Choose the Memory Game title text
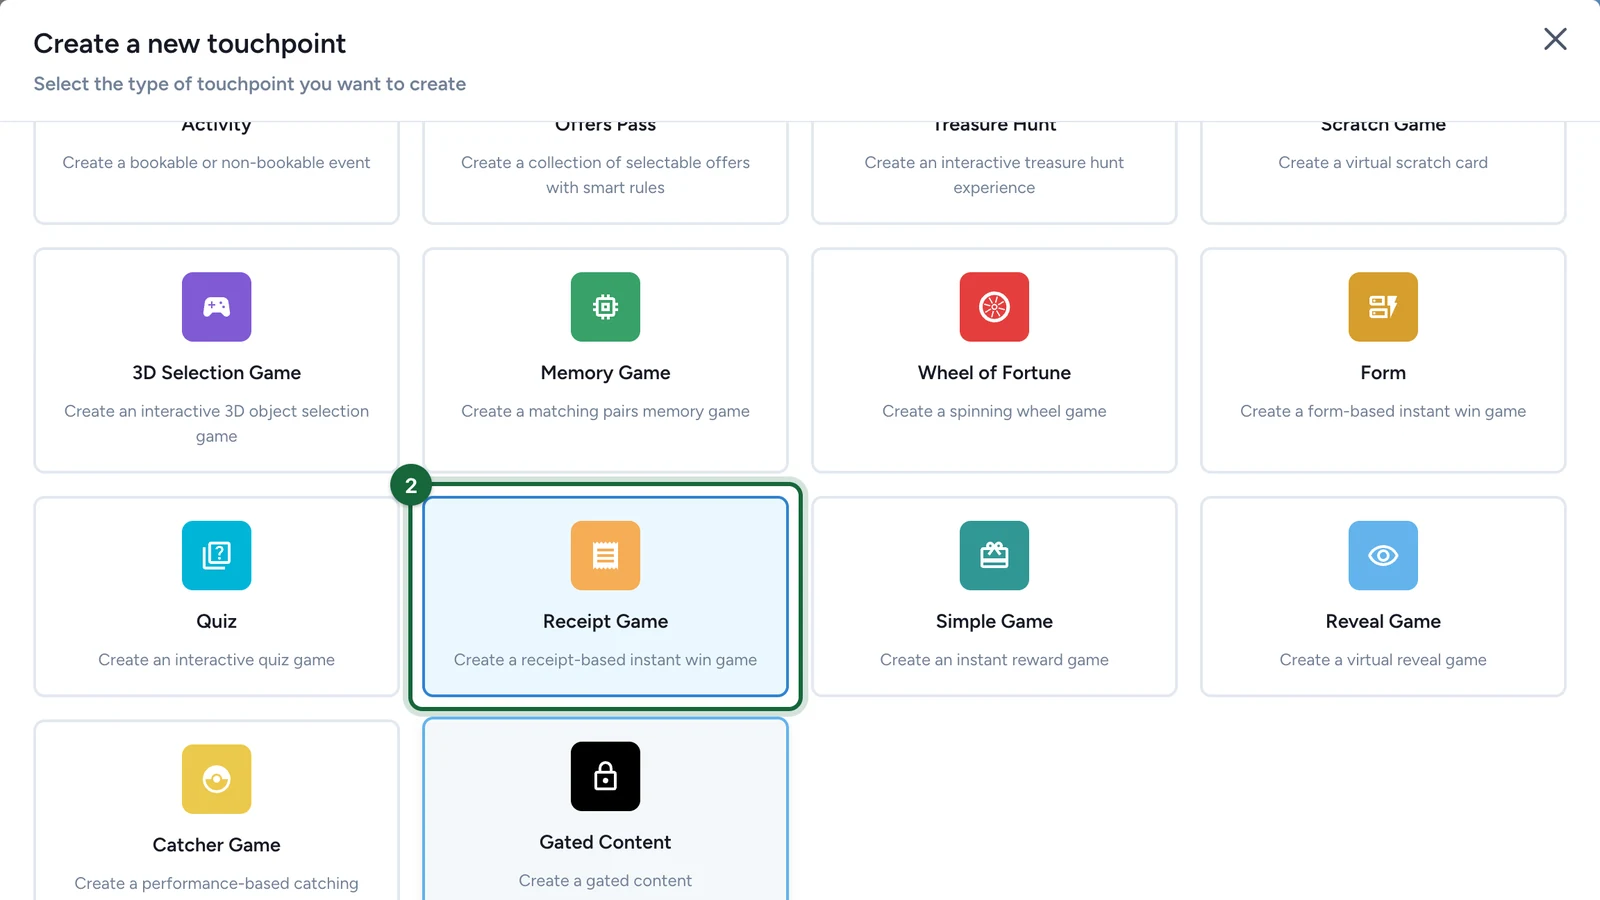 coord(605,373)
